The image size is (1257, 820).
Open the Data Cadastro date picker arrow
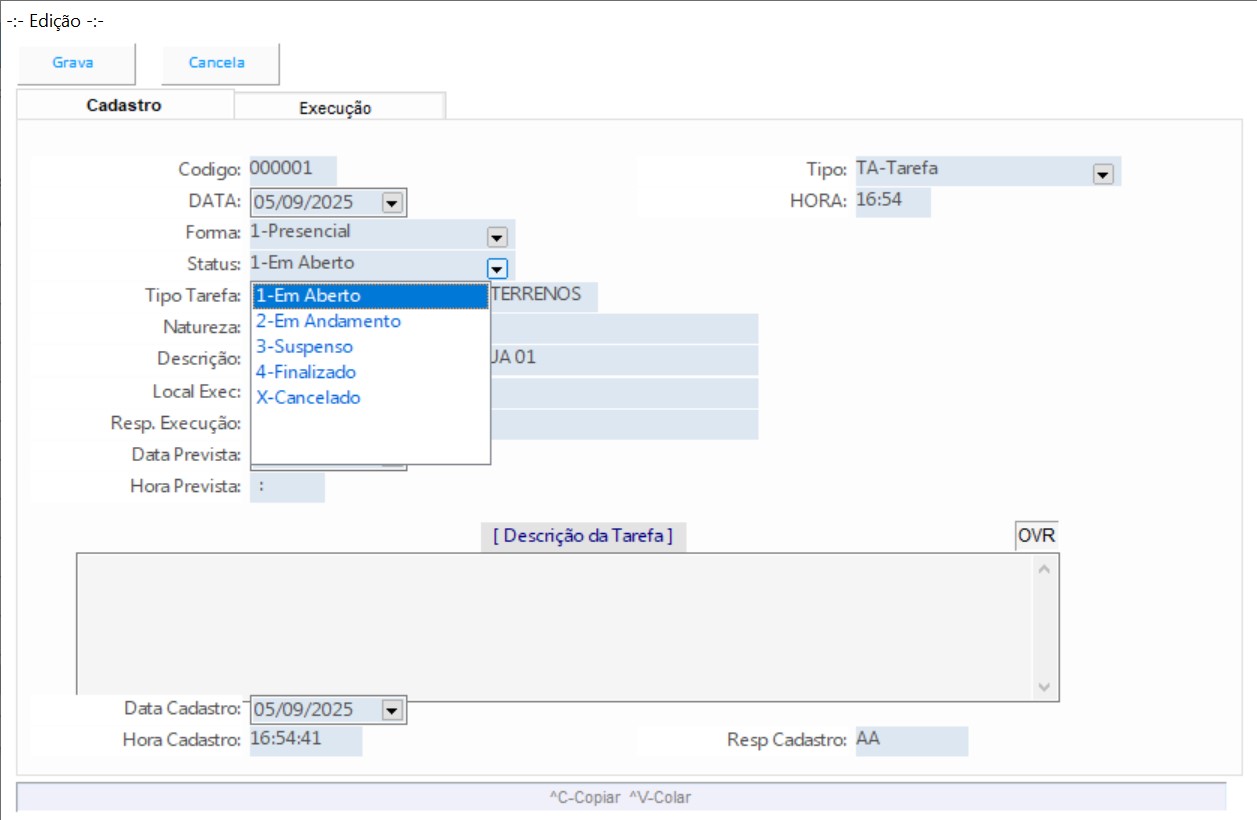pyautogui.click(x=392, y=710)
